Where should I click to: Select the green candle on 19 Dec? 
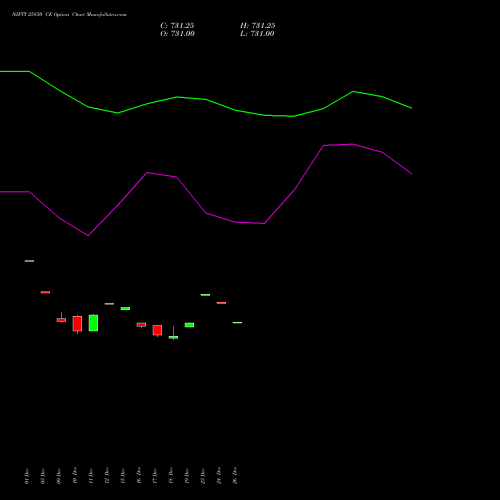tap(189, 325)
